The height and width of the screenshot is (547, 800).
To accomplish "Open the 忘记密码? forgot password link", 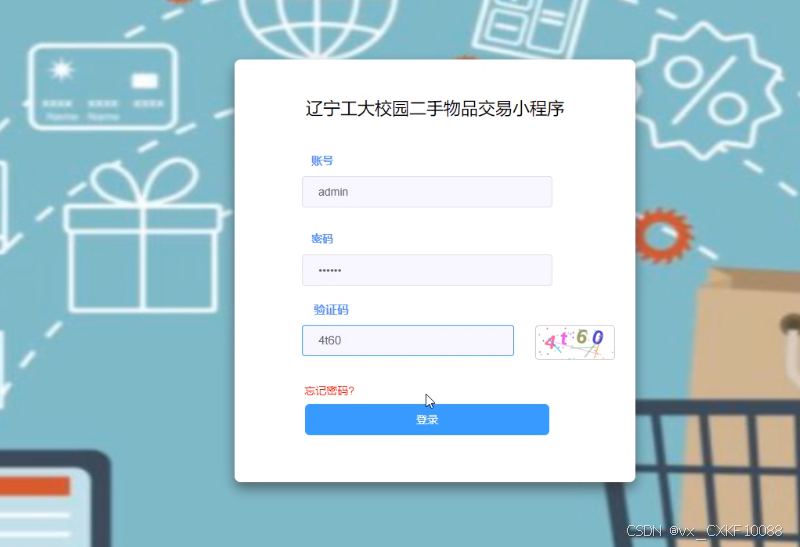I will point(329,391).
